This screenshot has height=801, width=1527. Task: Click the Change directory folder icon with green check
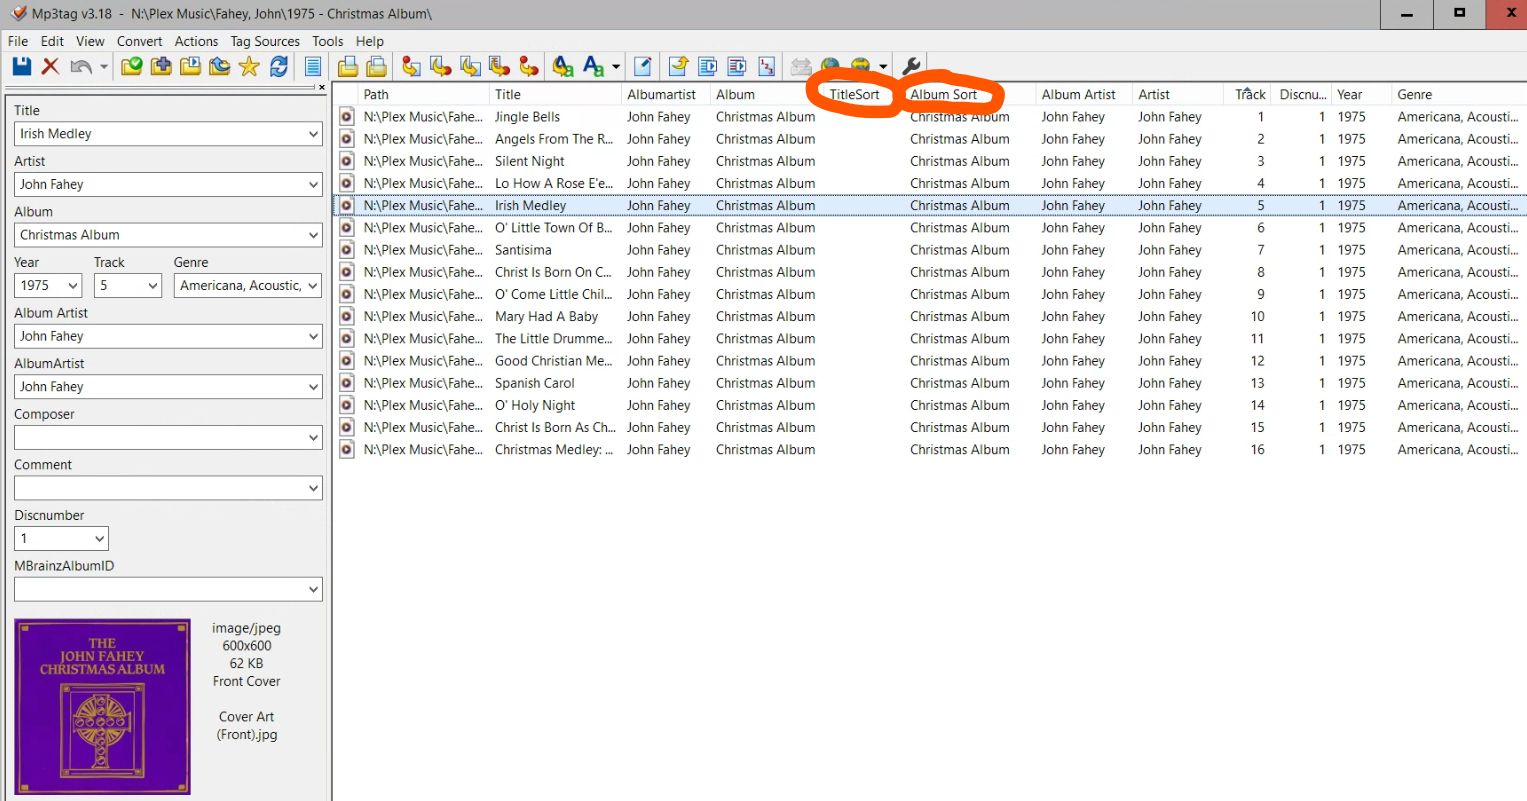click(x=131, y=66)
